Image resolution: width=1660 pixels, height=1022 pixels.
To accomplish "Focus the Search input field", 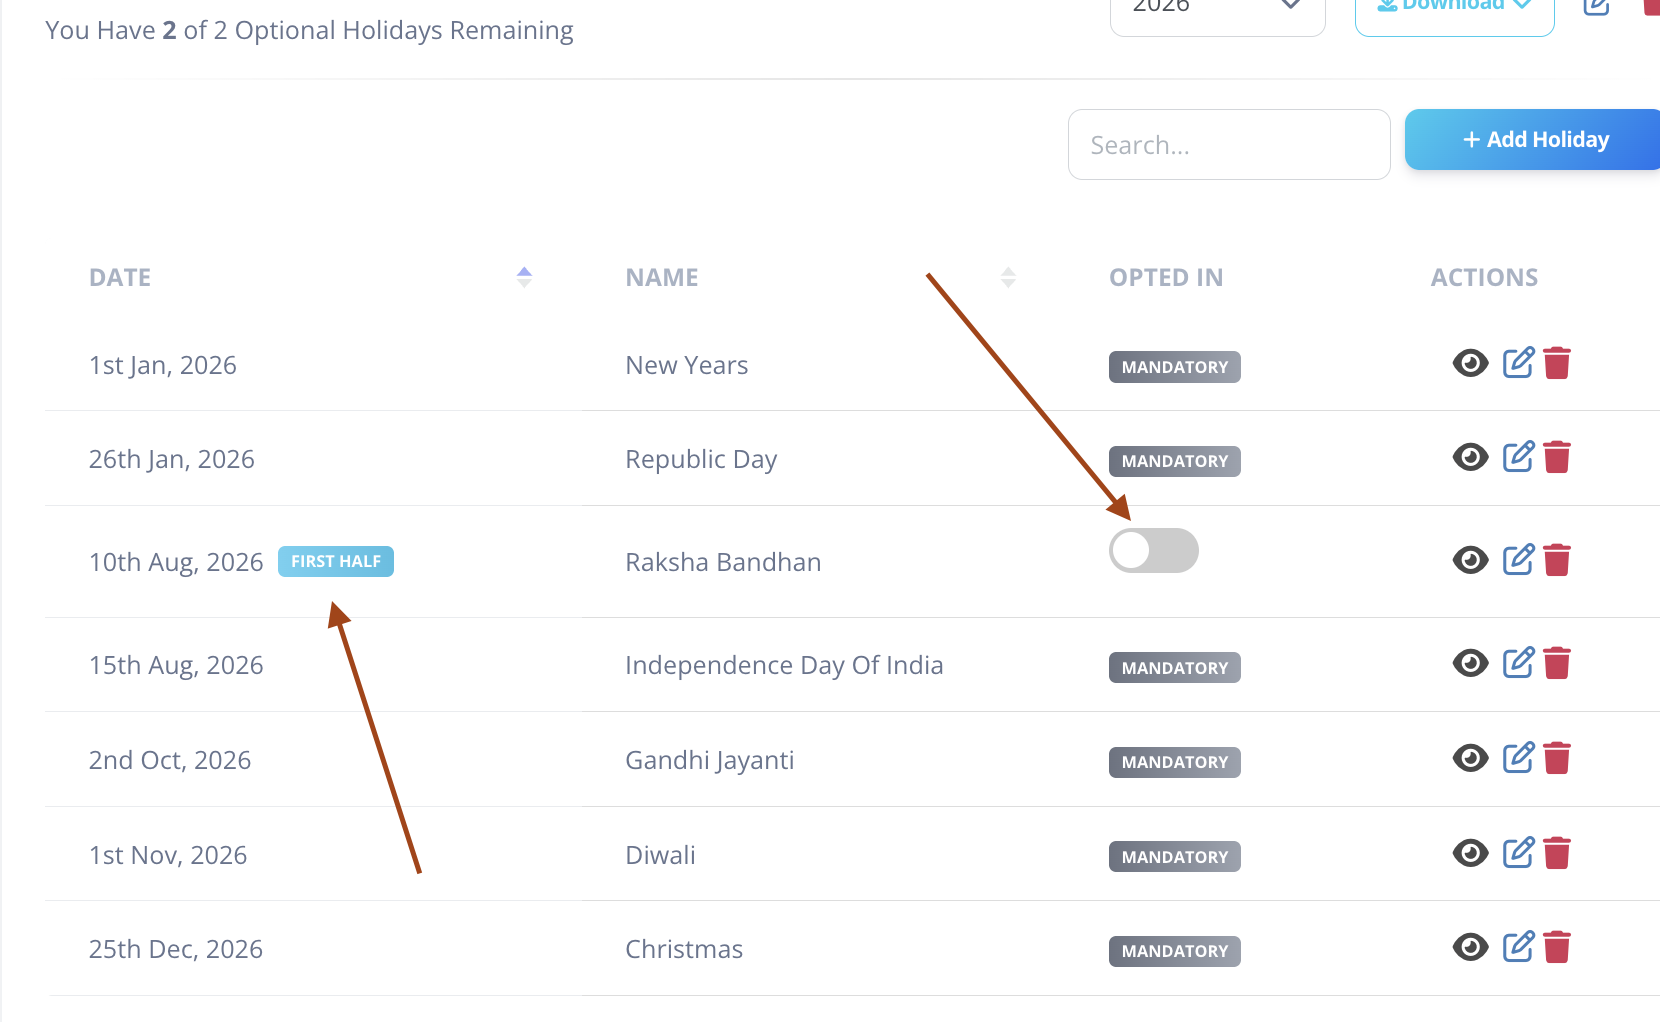I will coord(1229,145).
